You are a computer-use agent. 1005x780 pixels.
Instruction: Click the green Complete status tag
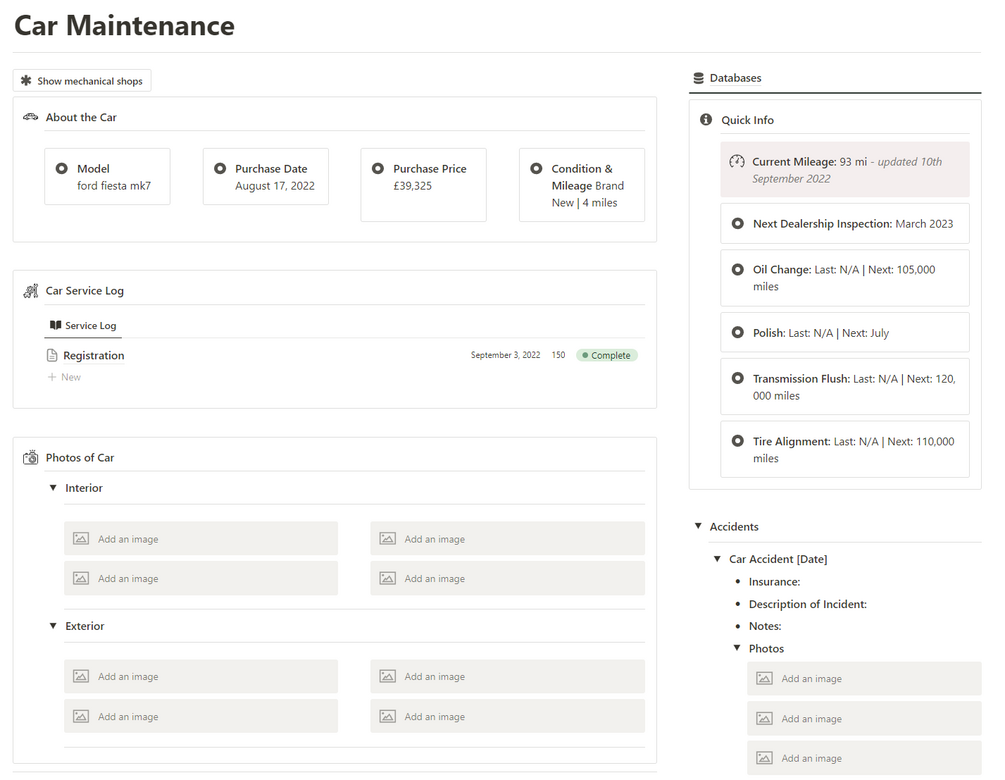(x=606, y=355)
